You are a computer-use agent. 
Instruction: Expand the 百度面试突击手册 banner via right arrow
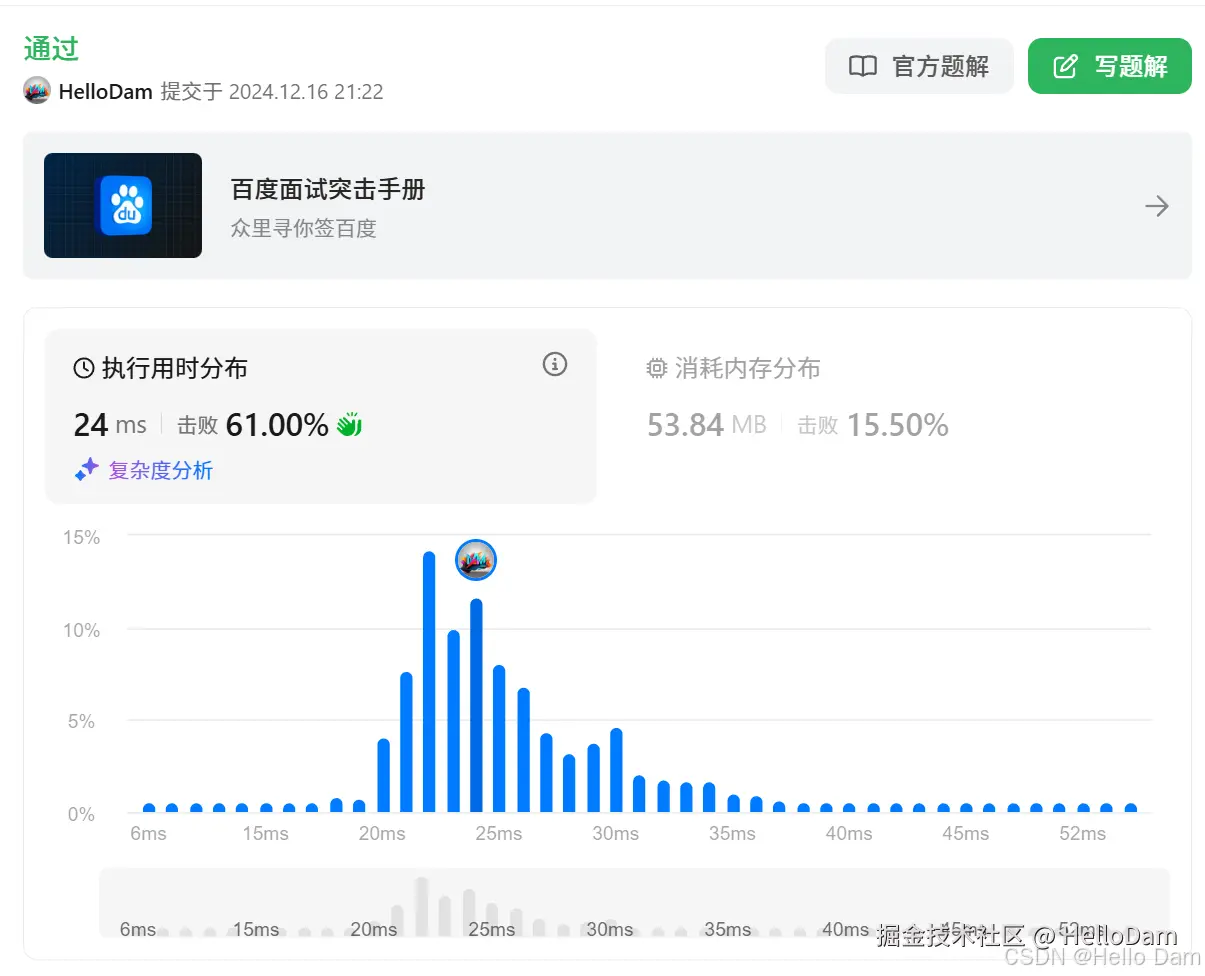[x=1157, y=205]
